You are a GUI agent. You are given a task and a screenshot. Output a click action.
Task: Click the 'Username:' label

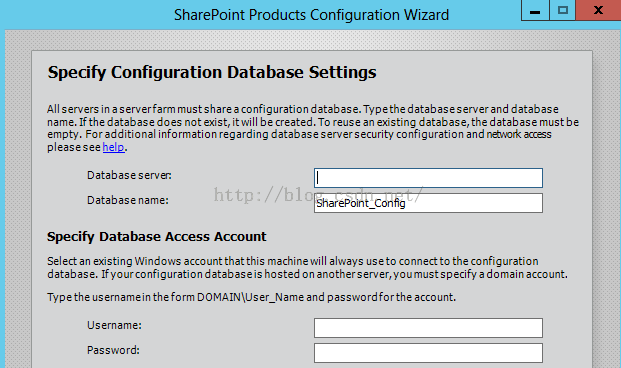114,325
